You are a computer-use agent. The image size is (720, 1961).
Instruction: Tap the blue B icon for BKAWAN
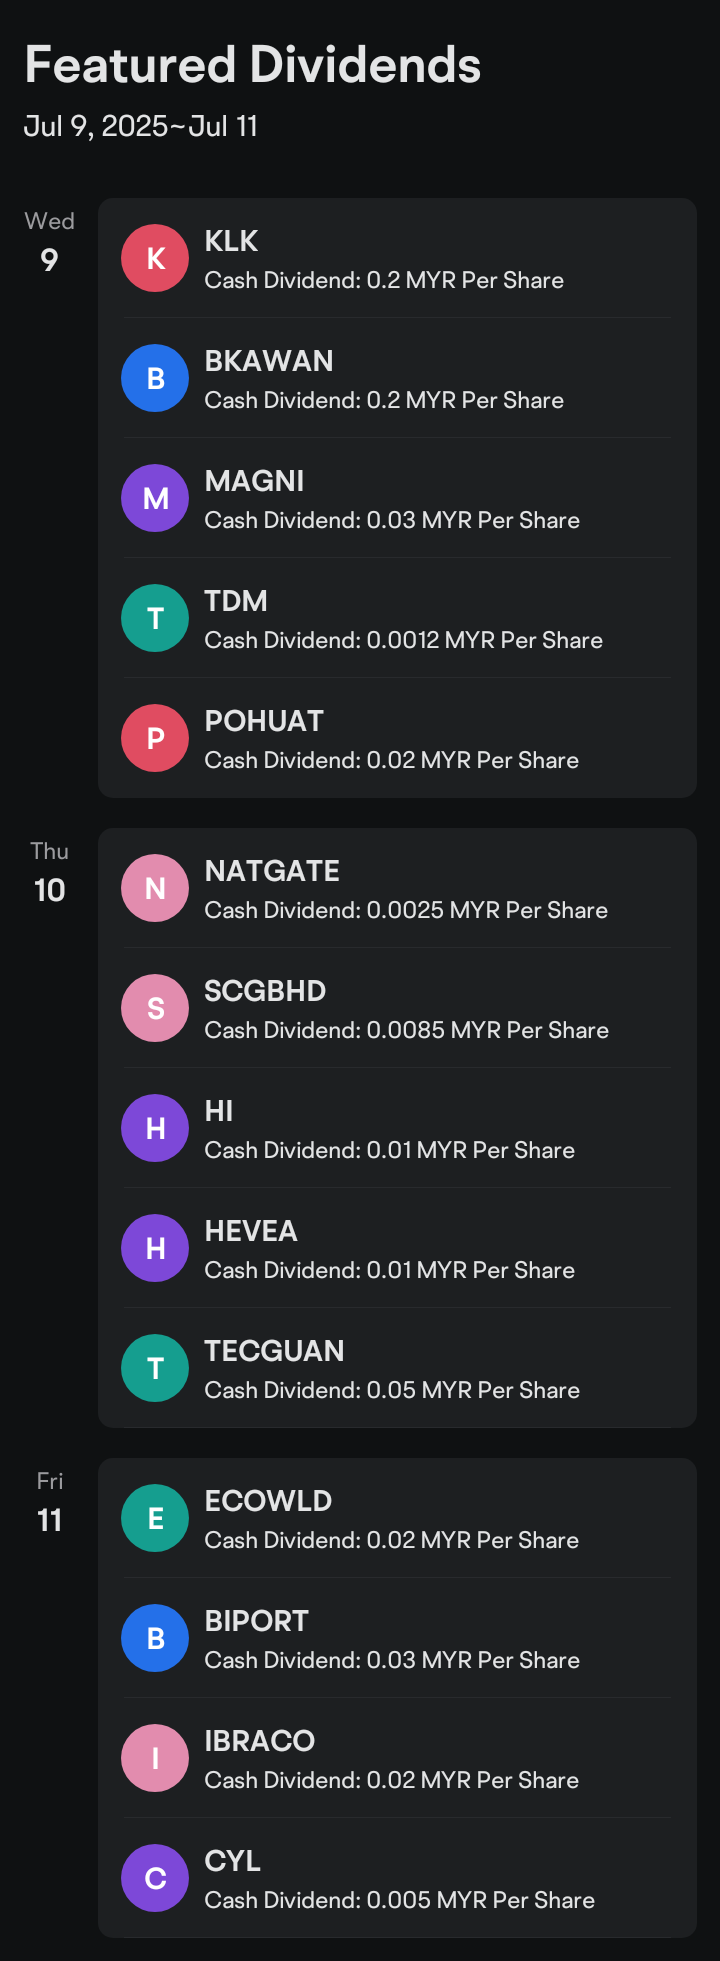[155, 378]
